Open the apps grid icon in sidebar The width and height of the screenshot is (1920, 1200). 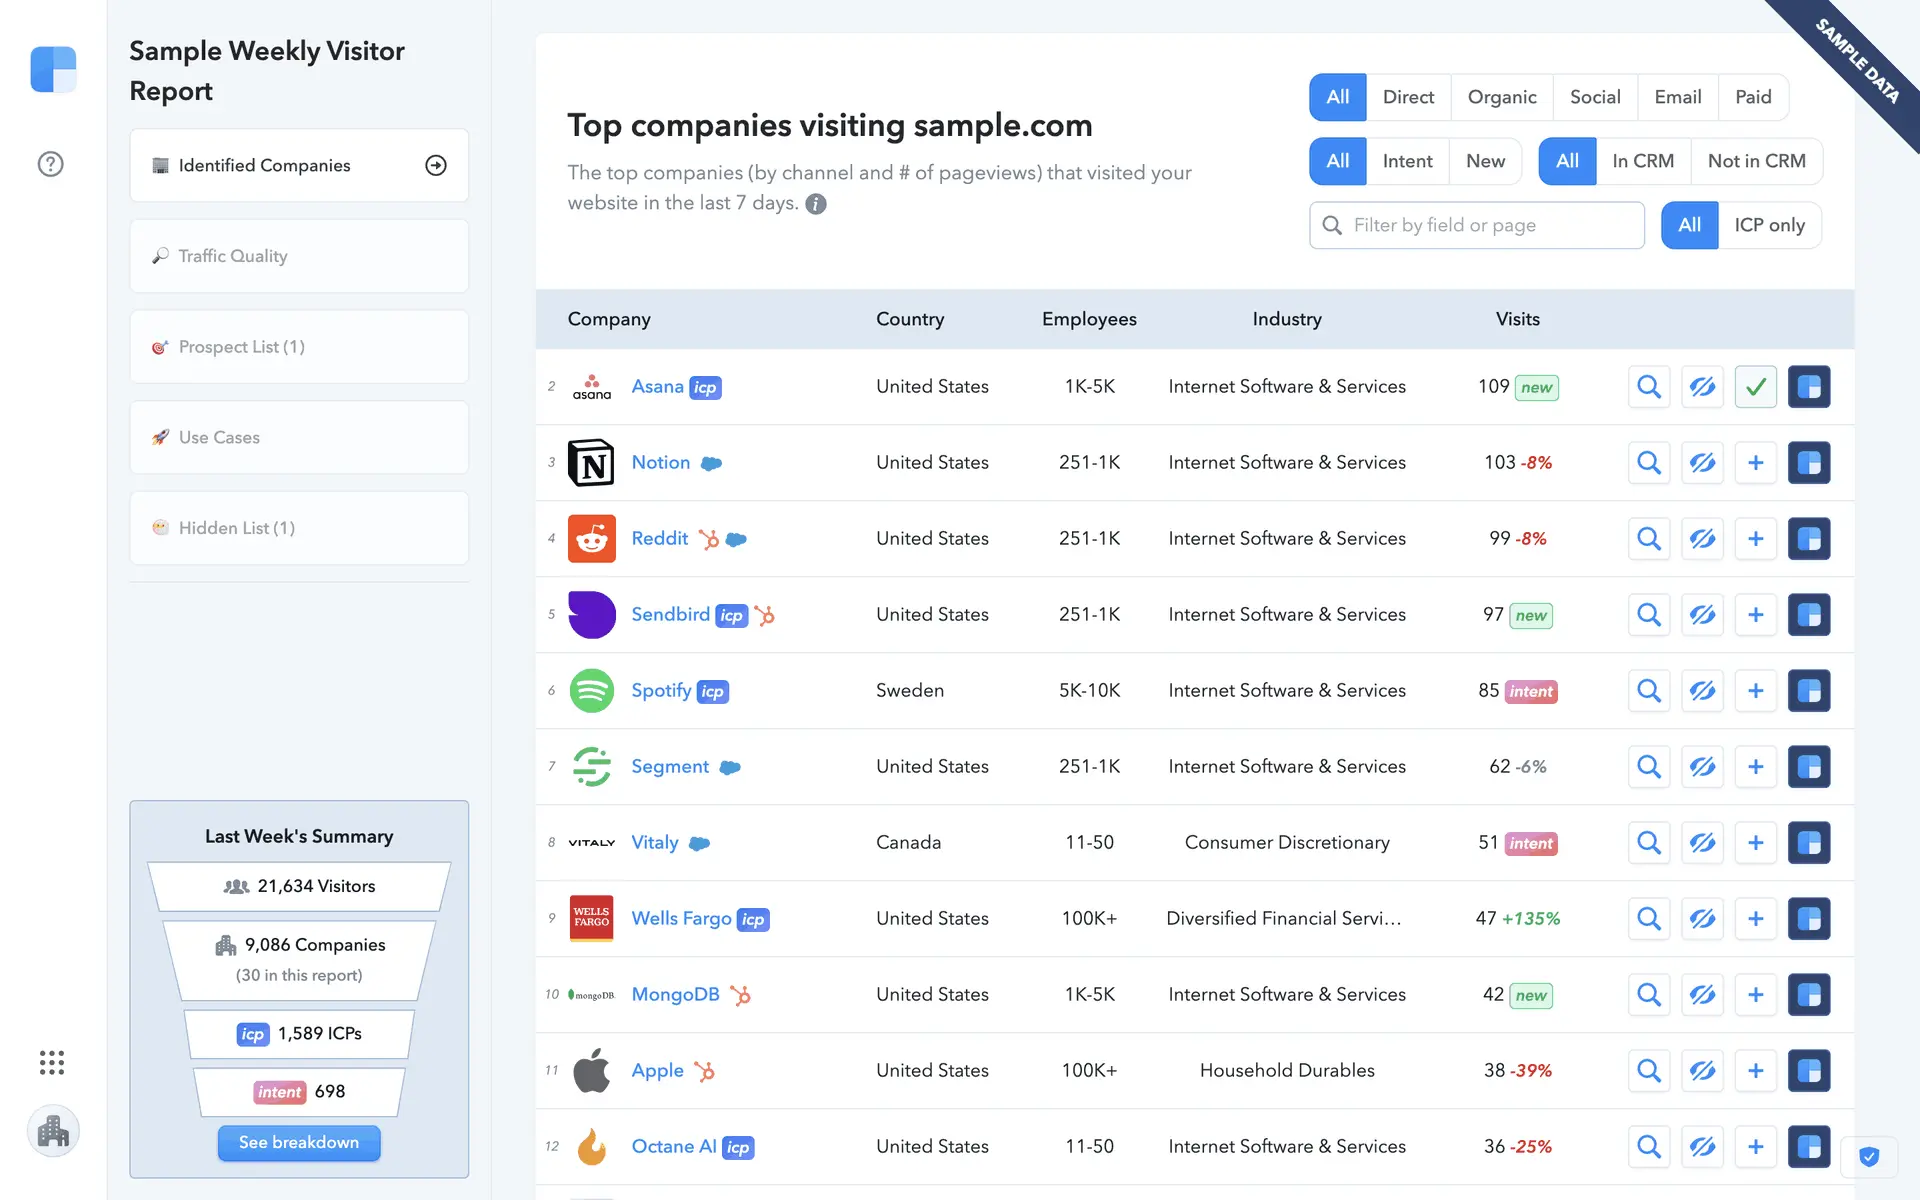52,1062
